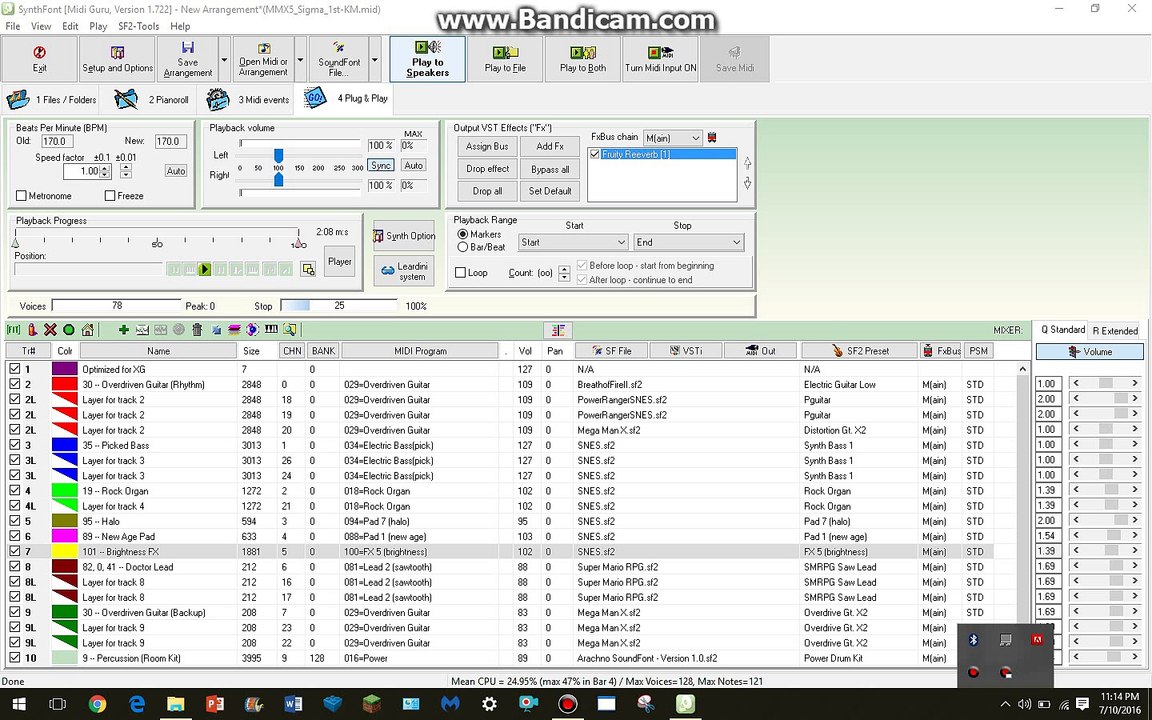Open the playback range Stop dropdown
Screen dimensions: 1152x720
[689, 242]
